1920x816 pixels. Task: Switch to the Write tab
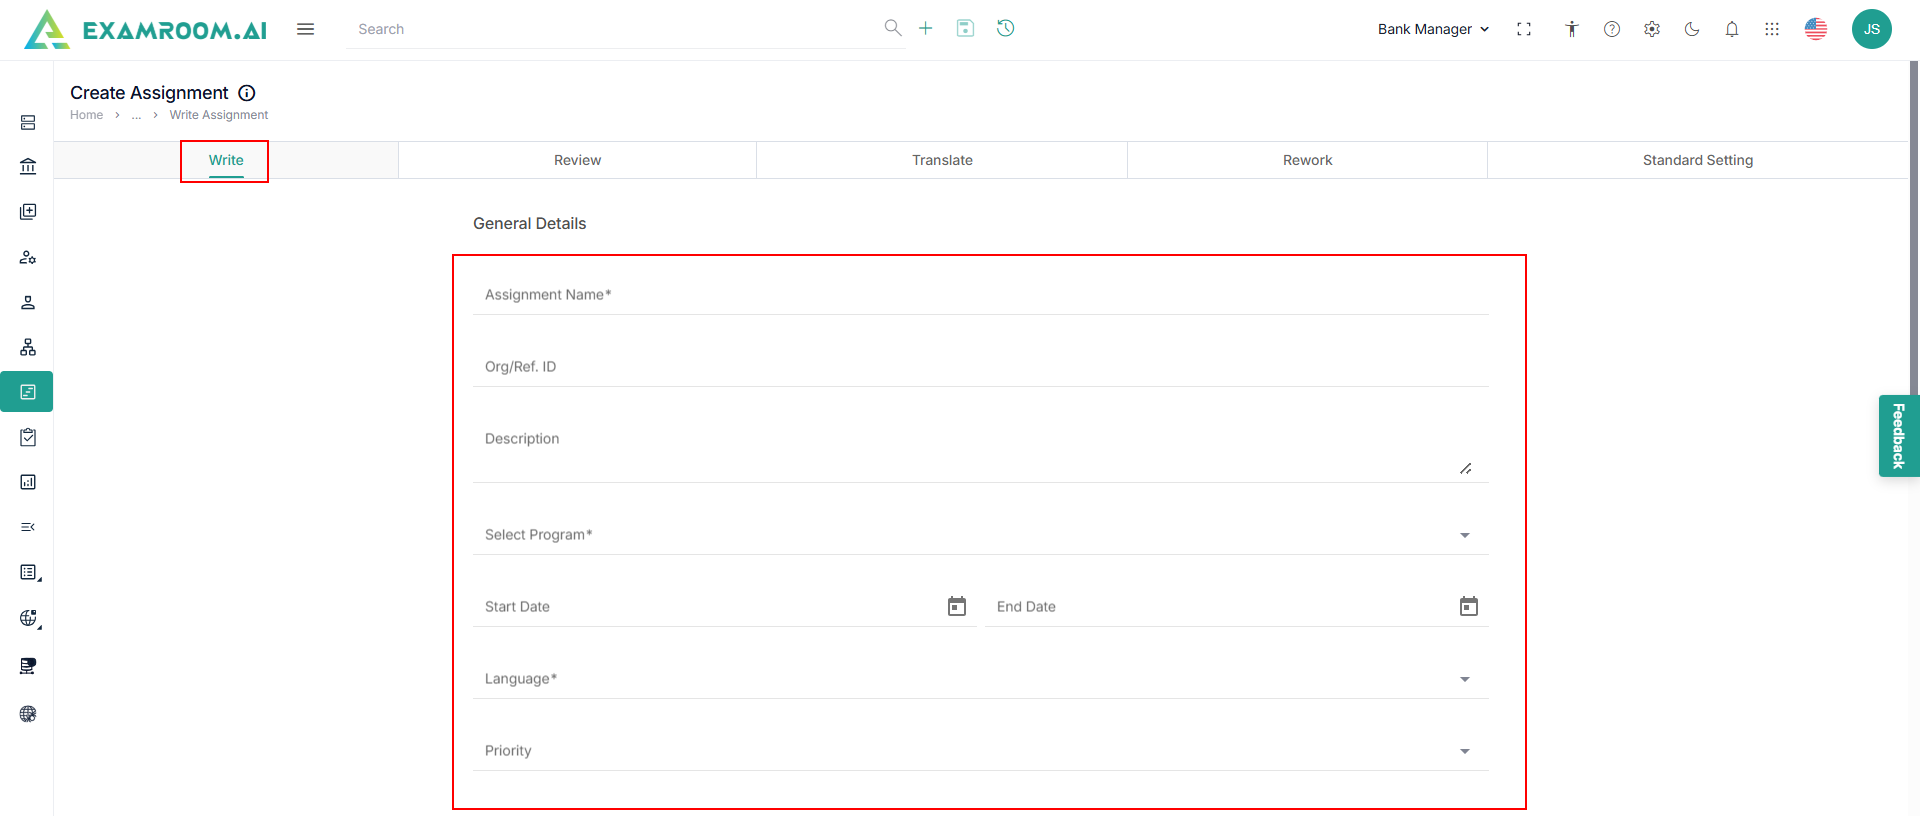[226, 160]
